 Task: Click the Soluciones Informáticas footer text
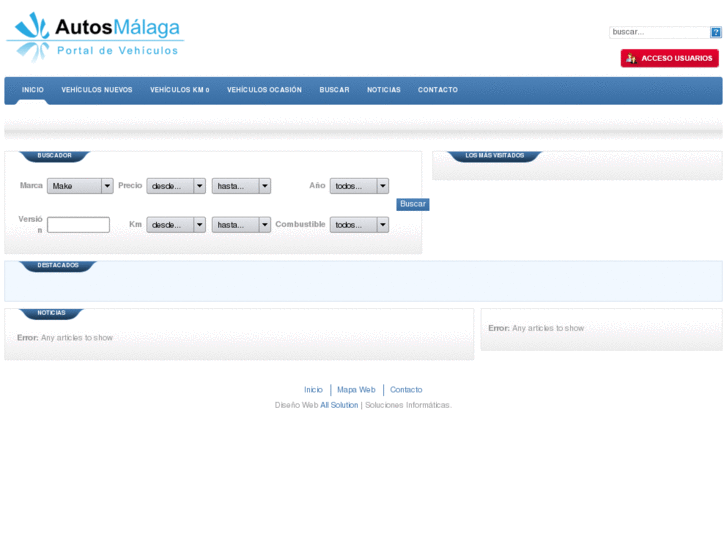click(408, 405)
